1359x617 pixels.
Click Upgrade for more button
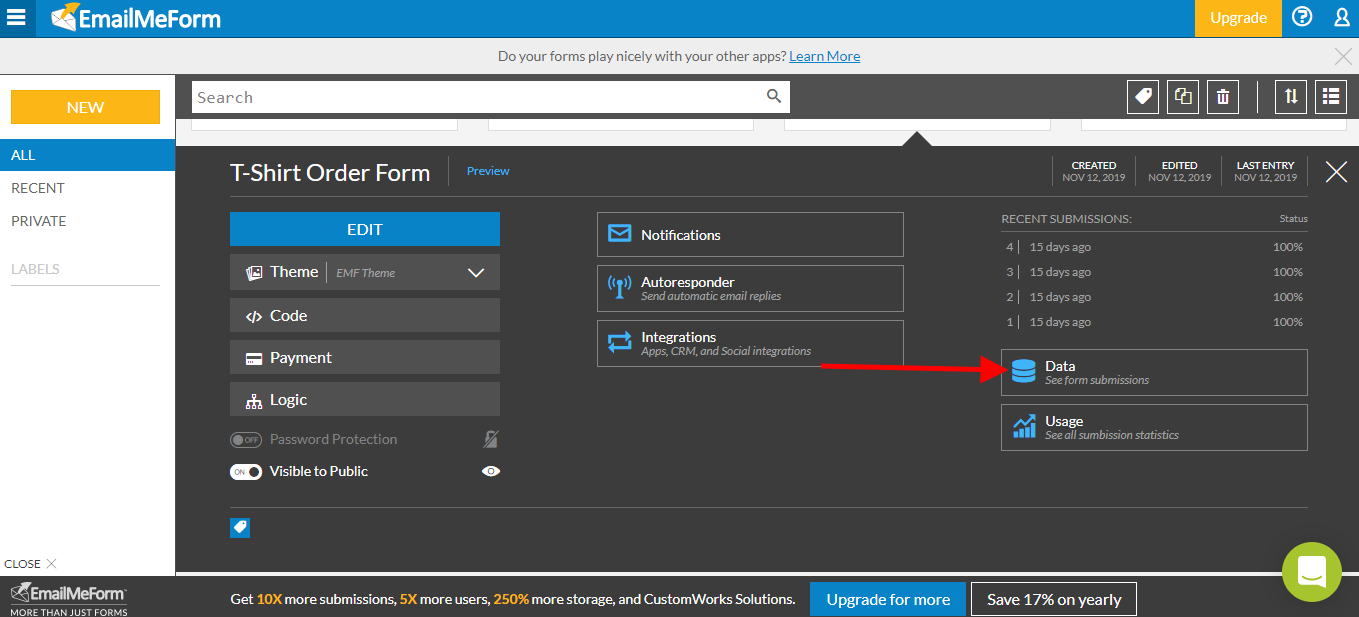[x=888, y=599]
